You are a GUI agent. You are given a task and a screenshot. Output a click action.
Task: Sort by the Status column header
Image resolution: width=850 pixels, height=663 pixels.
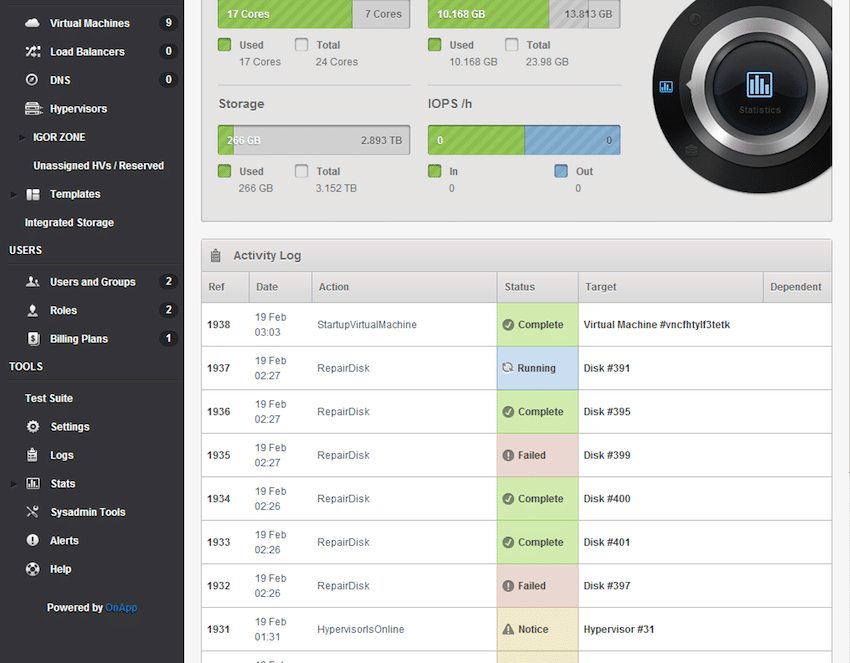[537, 287]
